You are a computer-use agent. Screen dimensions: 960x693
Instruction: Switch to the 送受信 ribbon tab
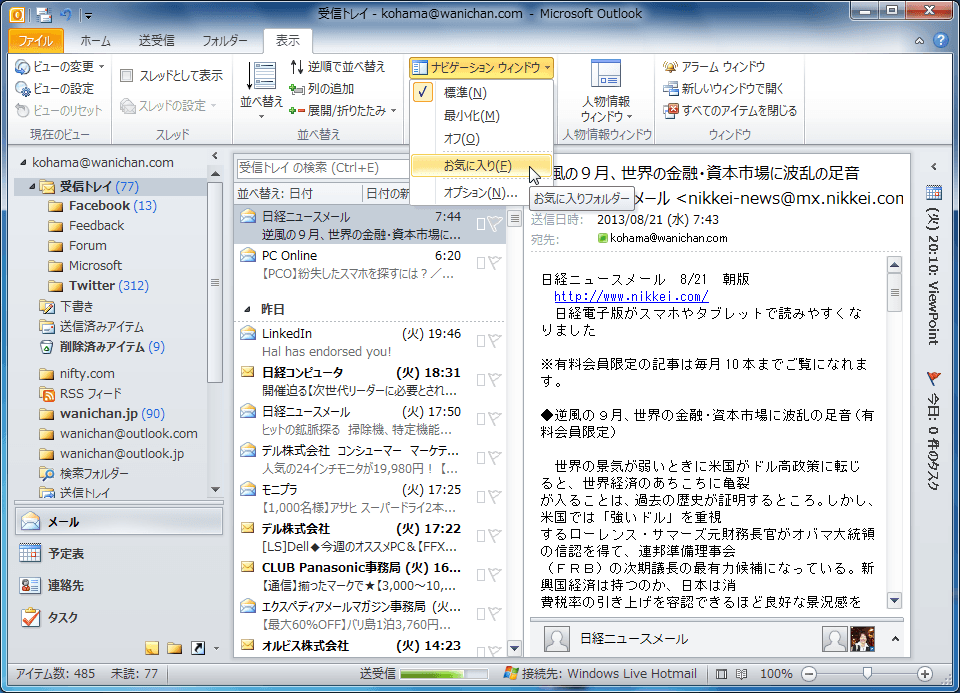(x=157, y=40)
